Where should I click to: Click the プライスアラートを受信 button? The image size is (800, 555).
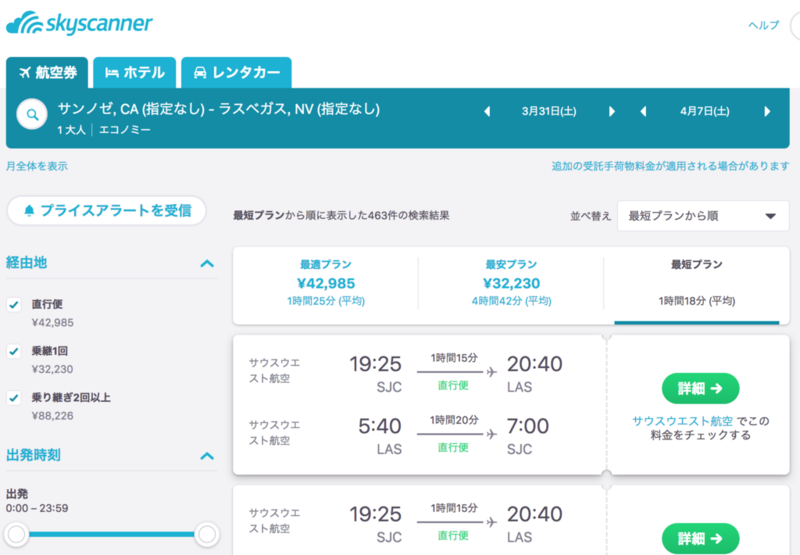107,211
